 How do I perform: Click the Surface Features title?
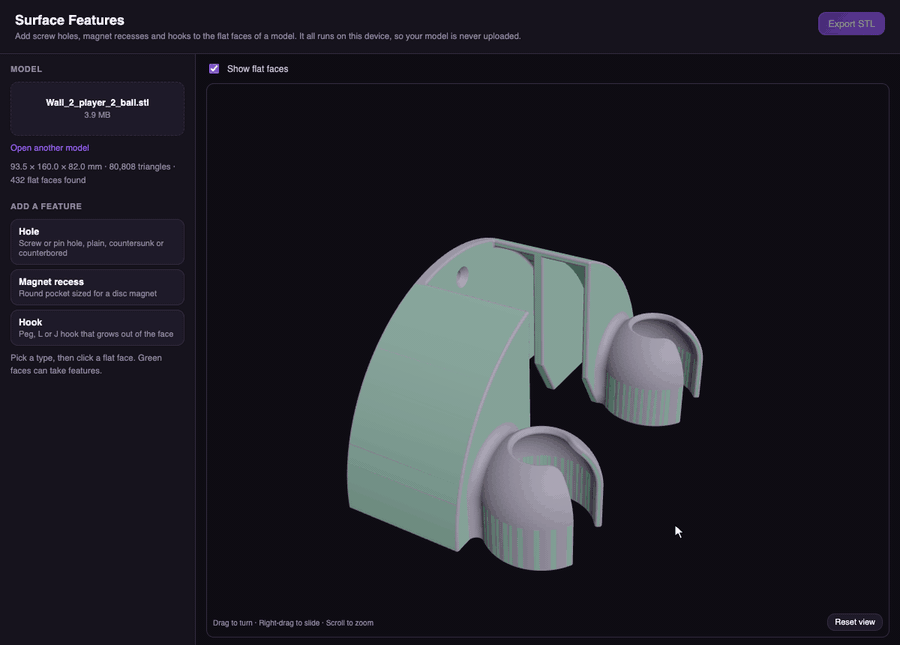coord(69,20)
